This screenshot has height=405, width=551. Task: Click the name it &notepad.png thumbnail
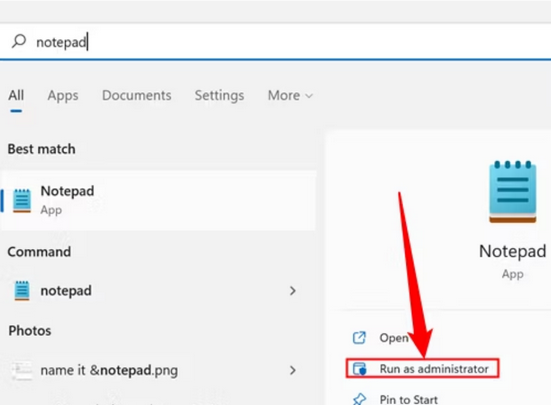click(x=21, y=371)
